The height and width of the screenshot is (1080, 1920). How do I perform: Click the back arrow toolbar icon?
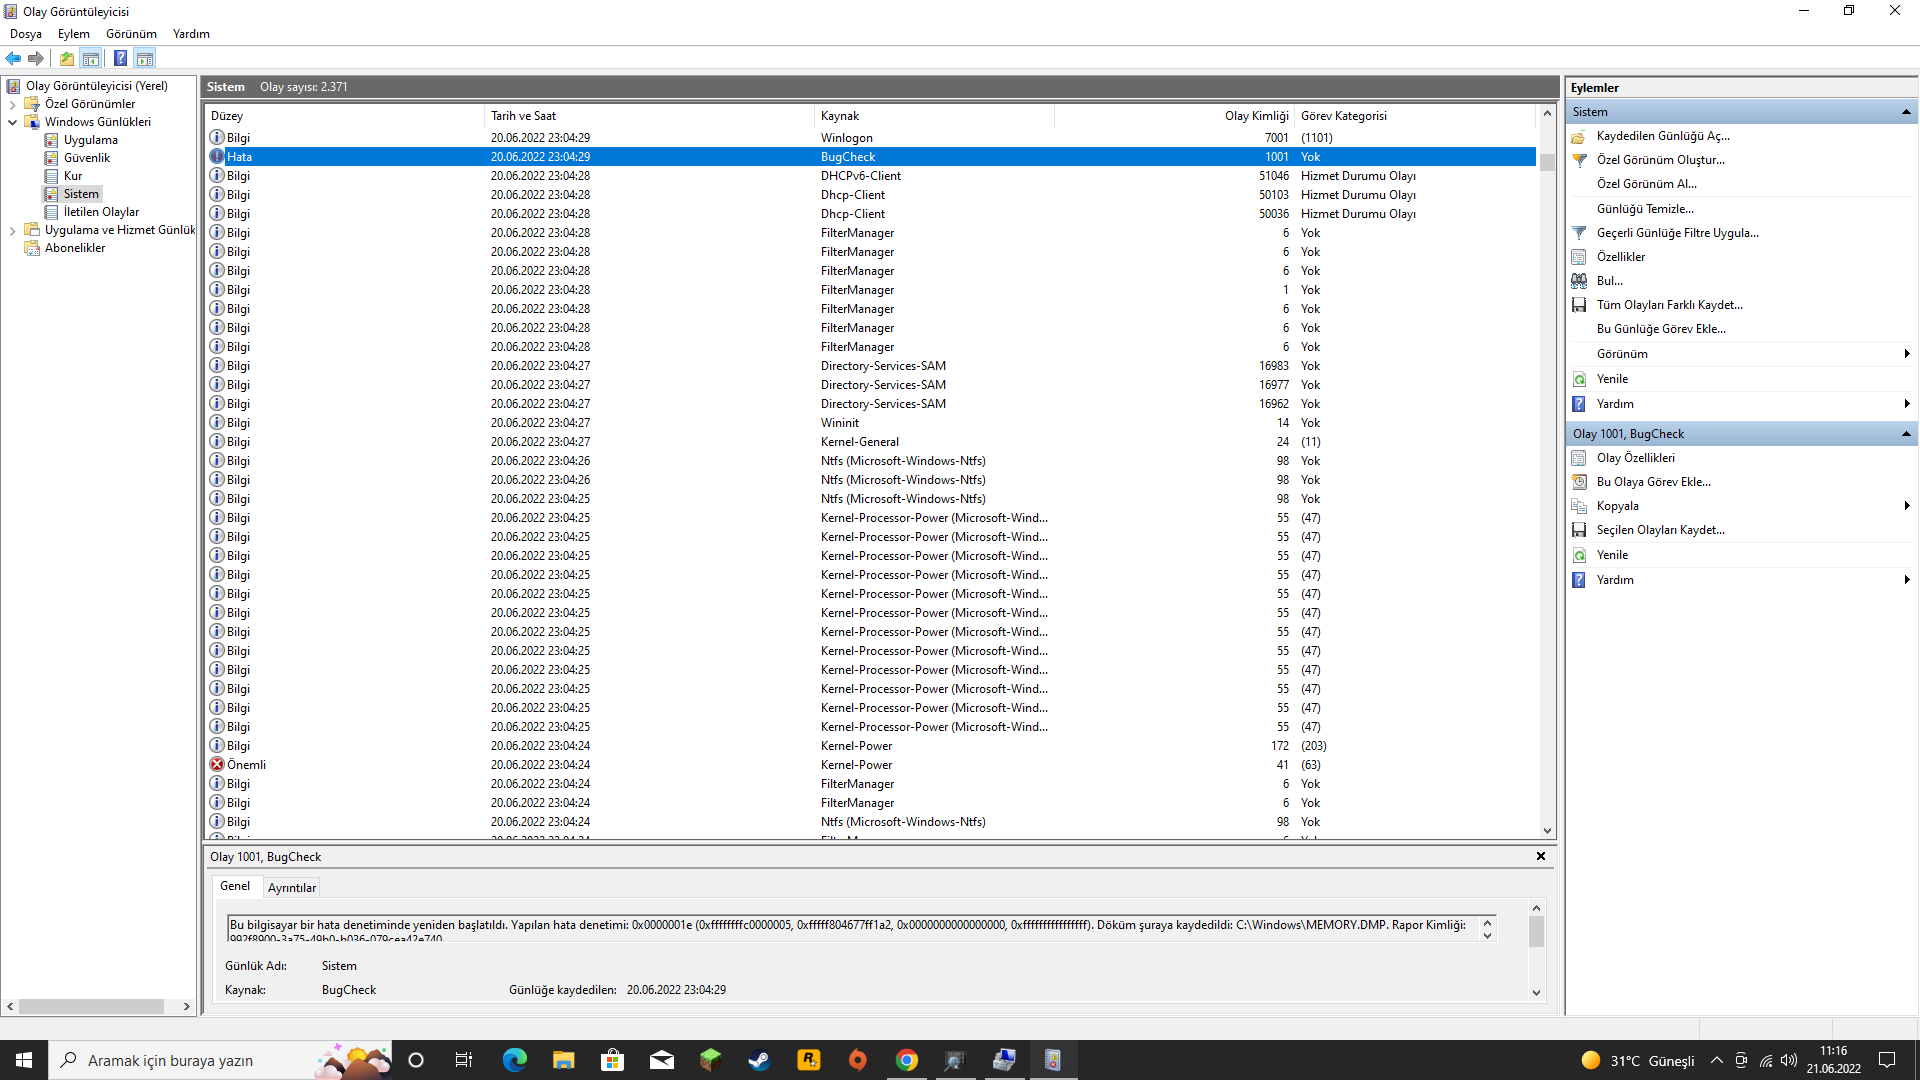pos(13,58)
